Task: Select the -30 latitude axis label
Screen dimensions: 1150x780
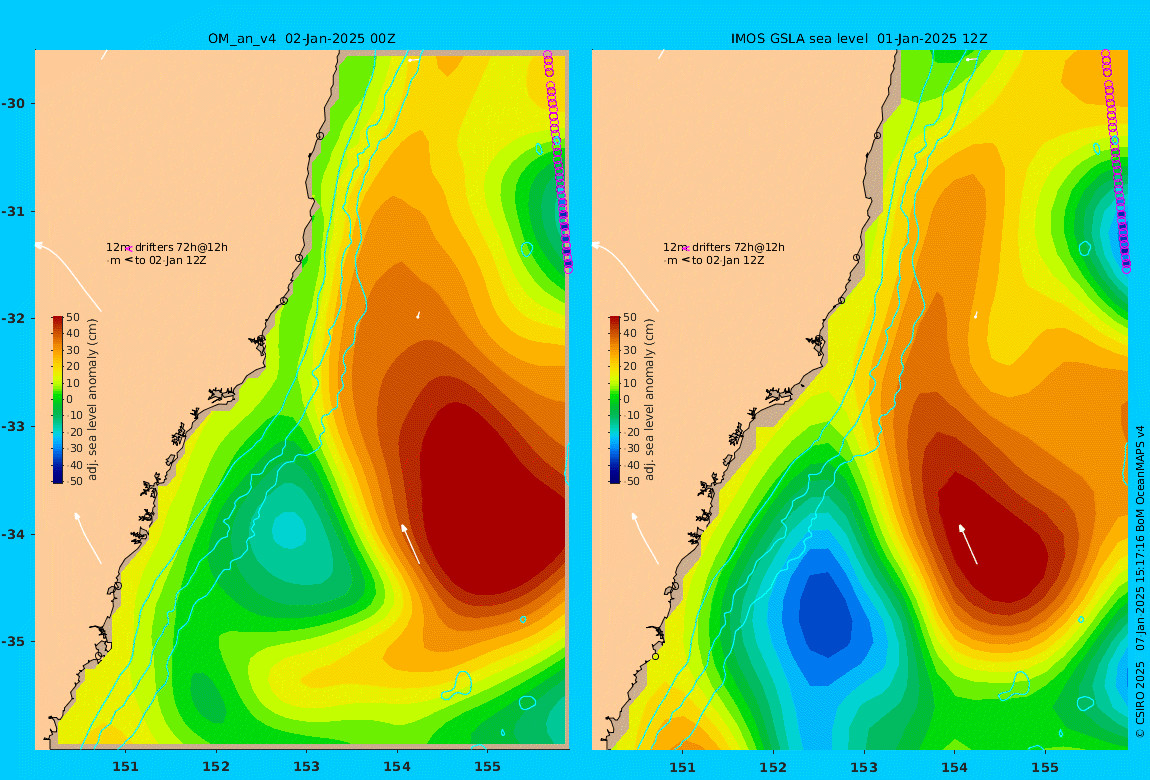Action: (x=13, y=103)
